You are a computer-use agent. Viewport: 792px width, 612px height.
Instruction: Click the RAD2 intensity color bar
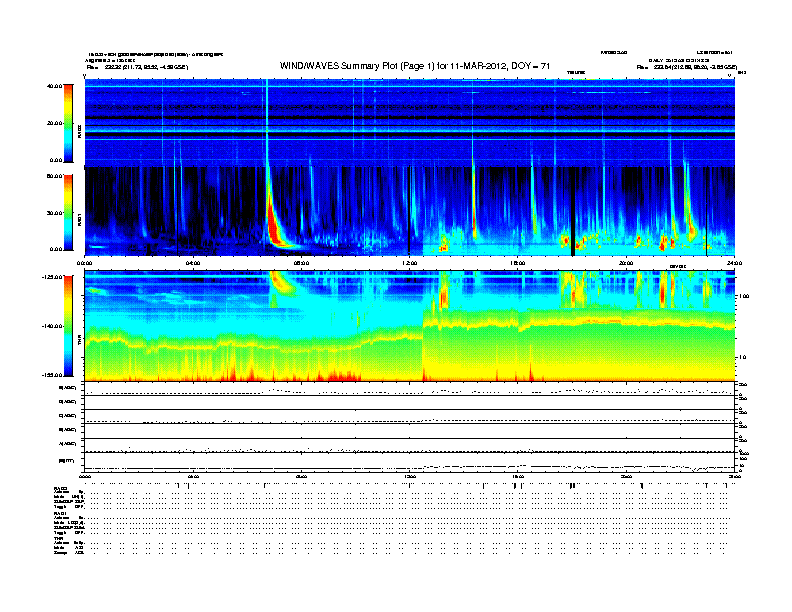tap(68, 123)
